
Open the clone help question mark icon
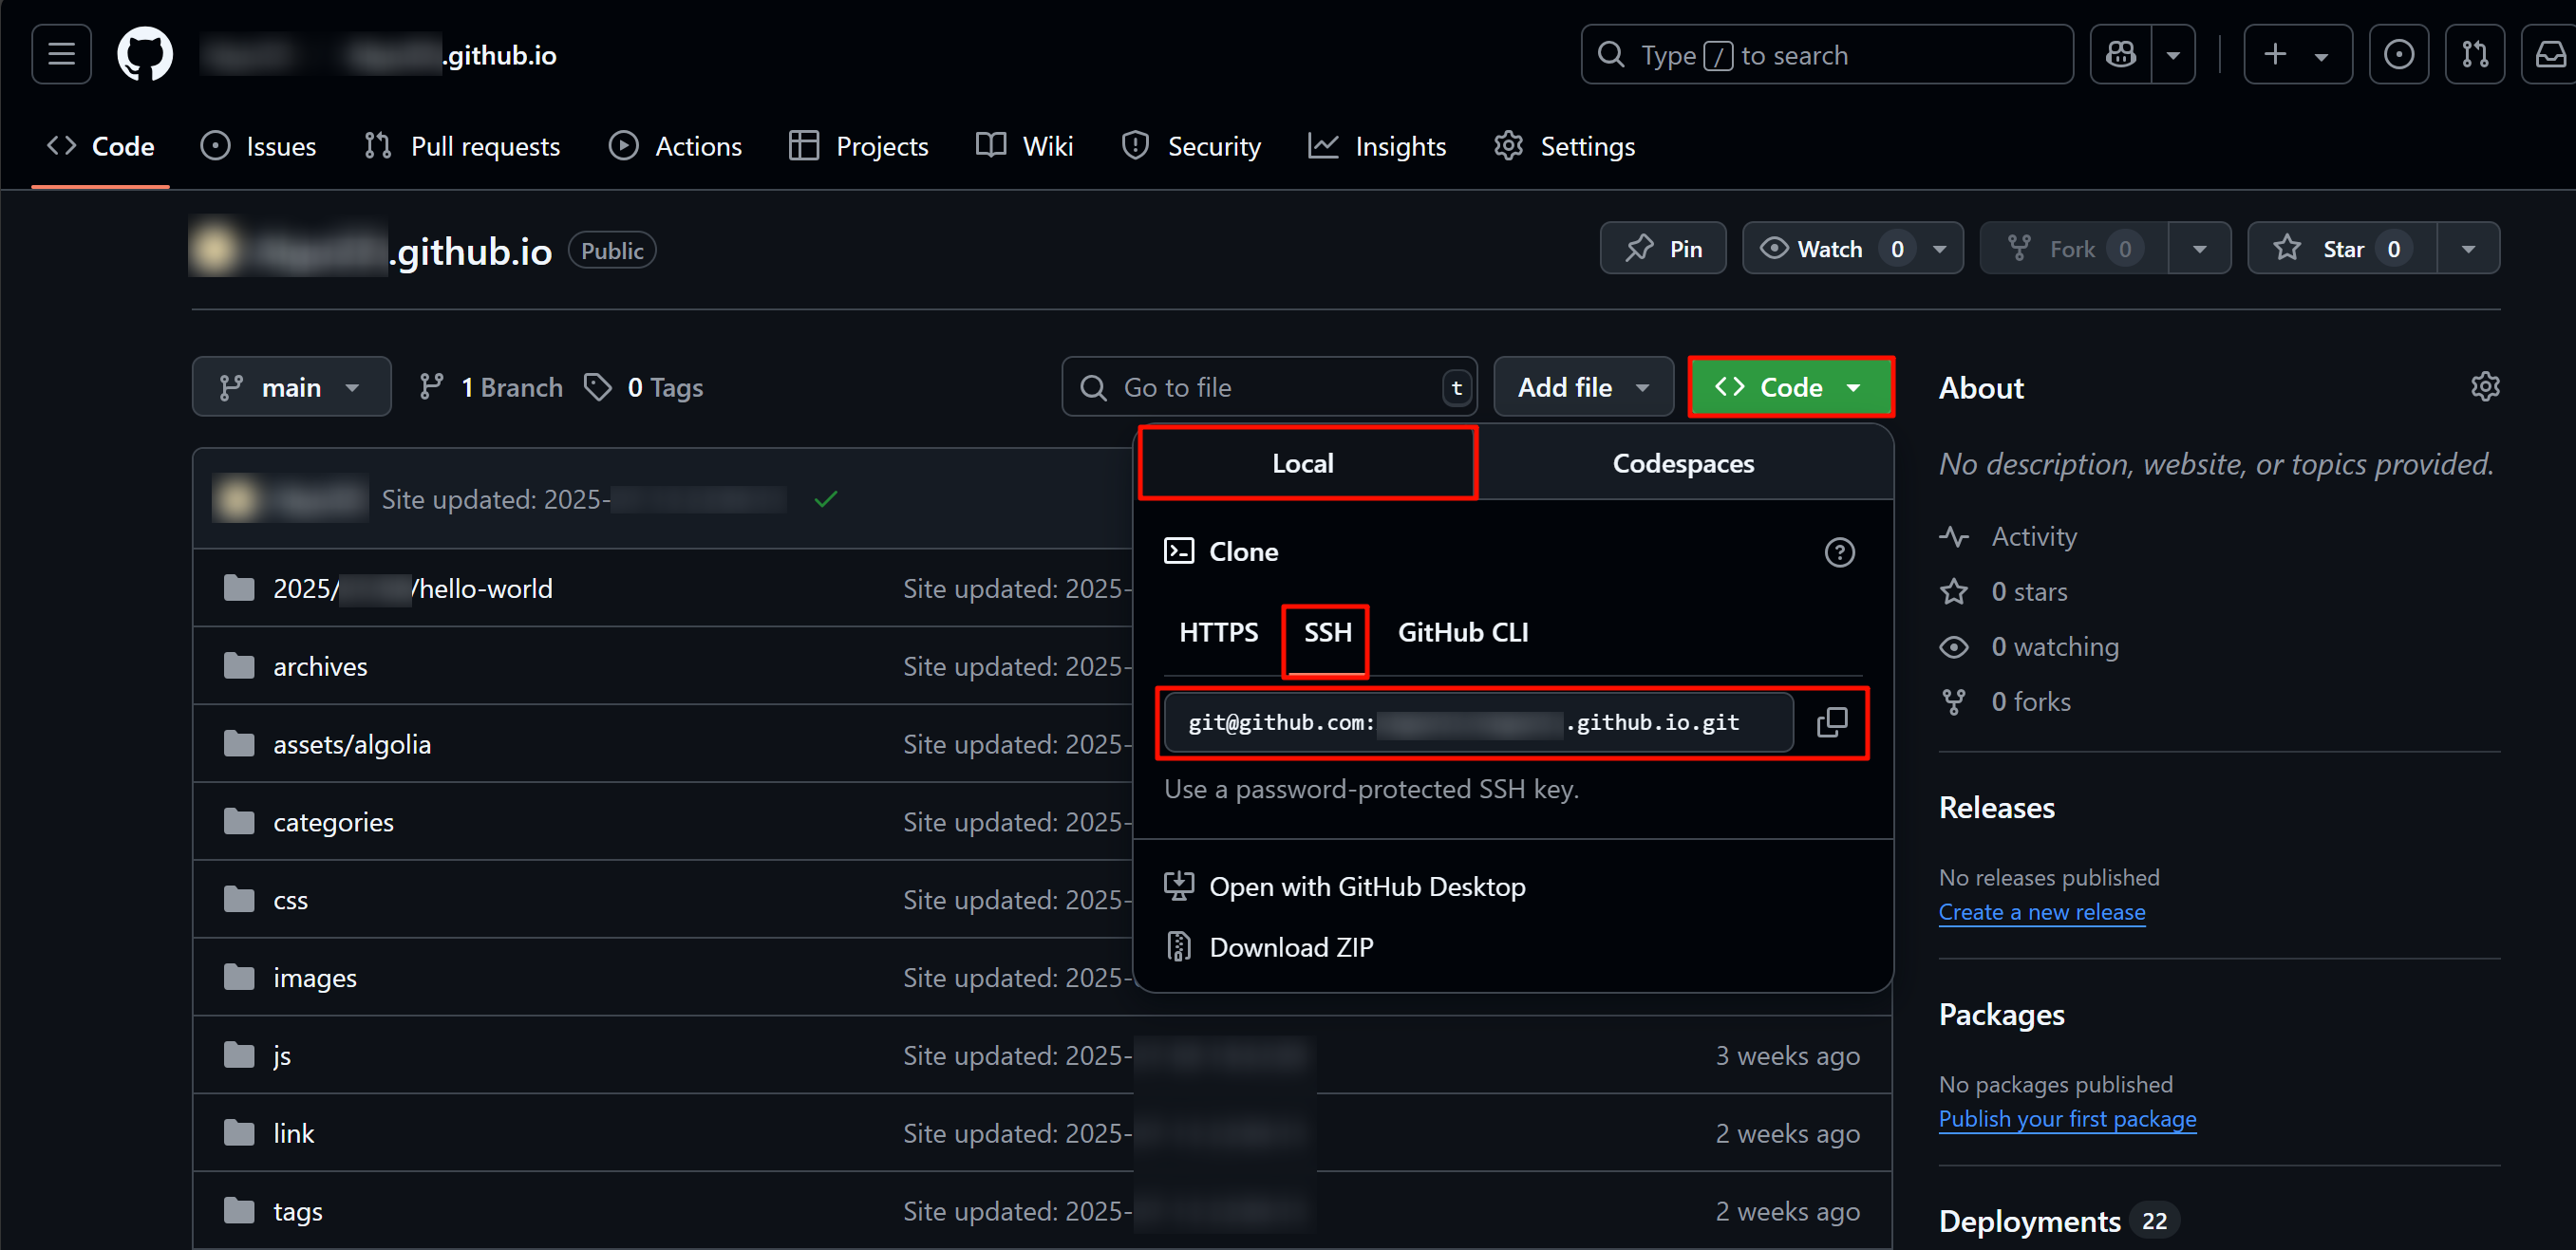1839,552
